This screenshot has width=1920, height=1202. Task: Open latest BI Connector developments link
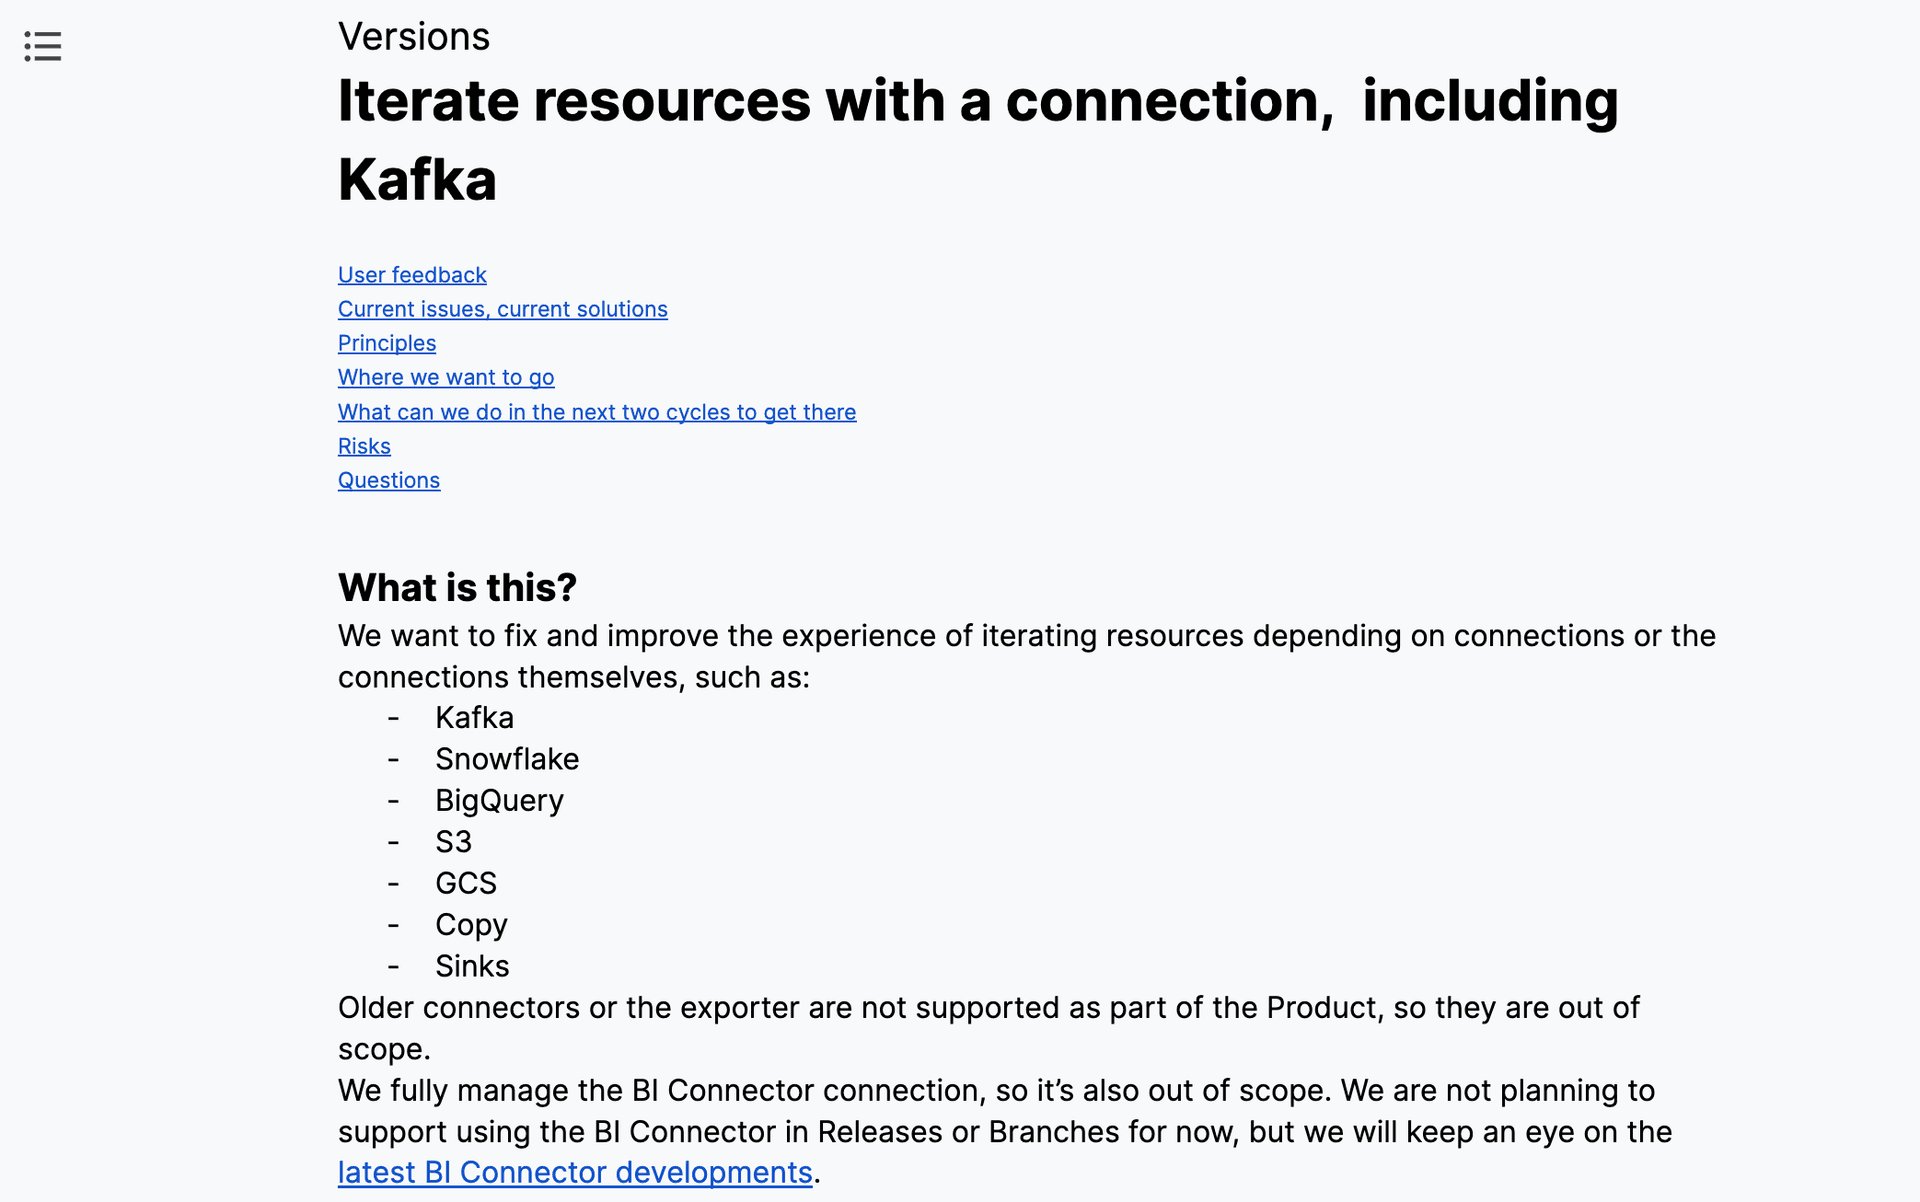tap(574, 1172)
